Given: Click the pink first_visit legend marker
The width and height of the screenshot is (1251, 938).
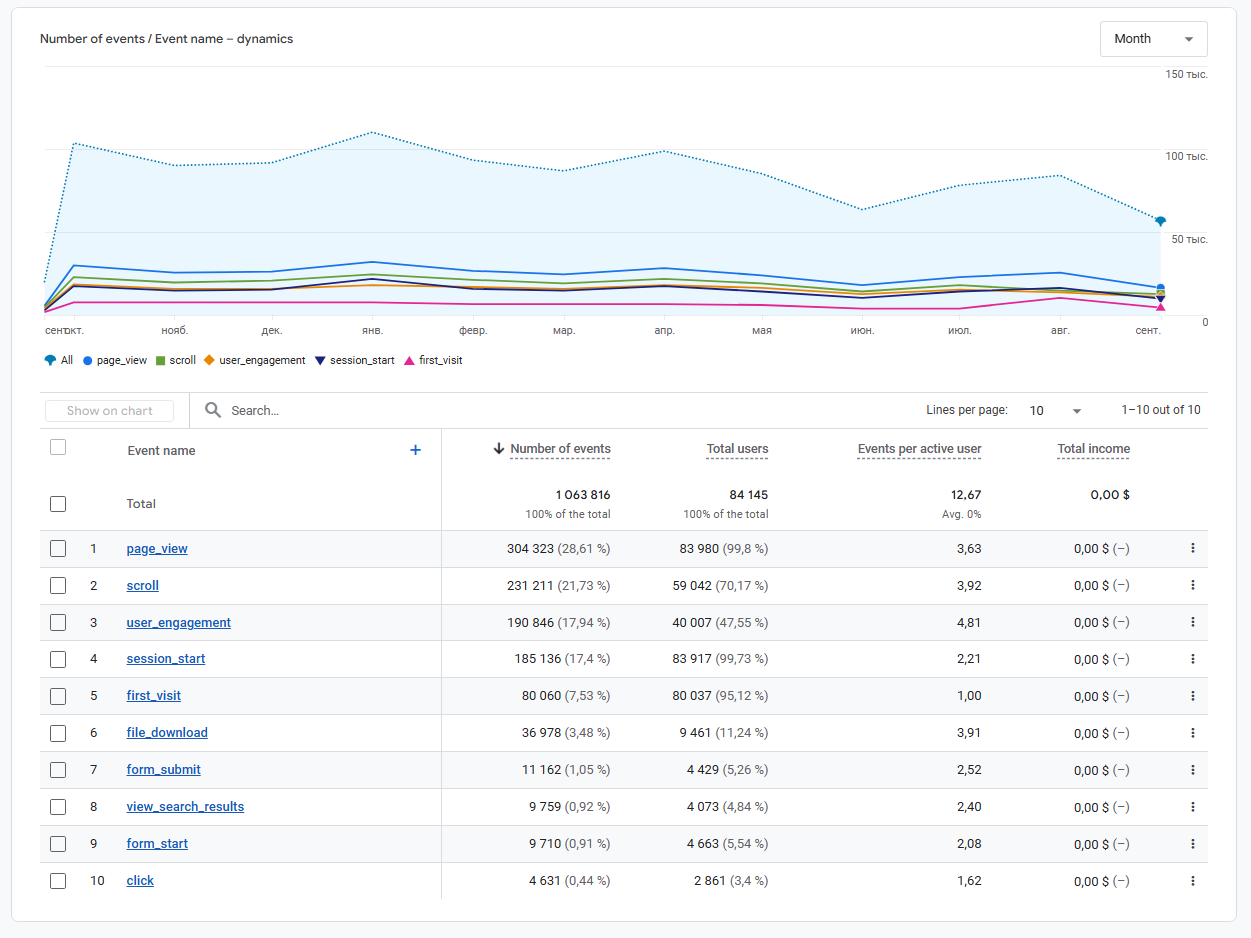Looking at the screenshot, I should click(409, 361).
